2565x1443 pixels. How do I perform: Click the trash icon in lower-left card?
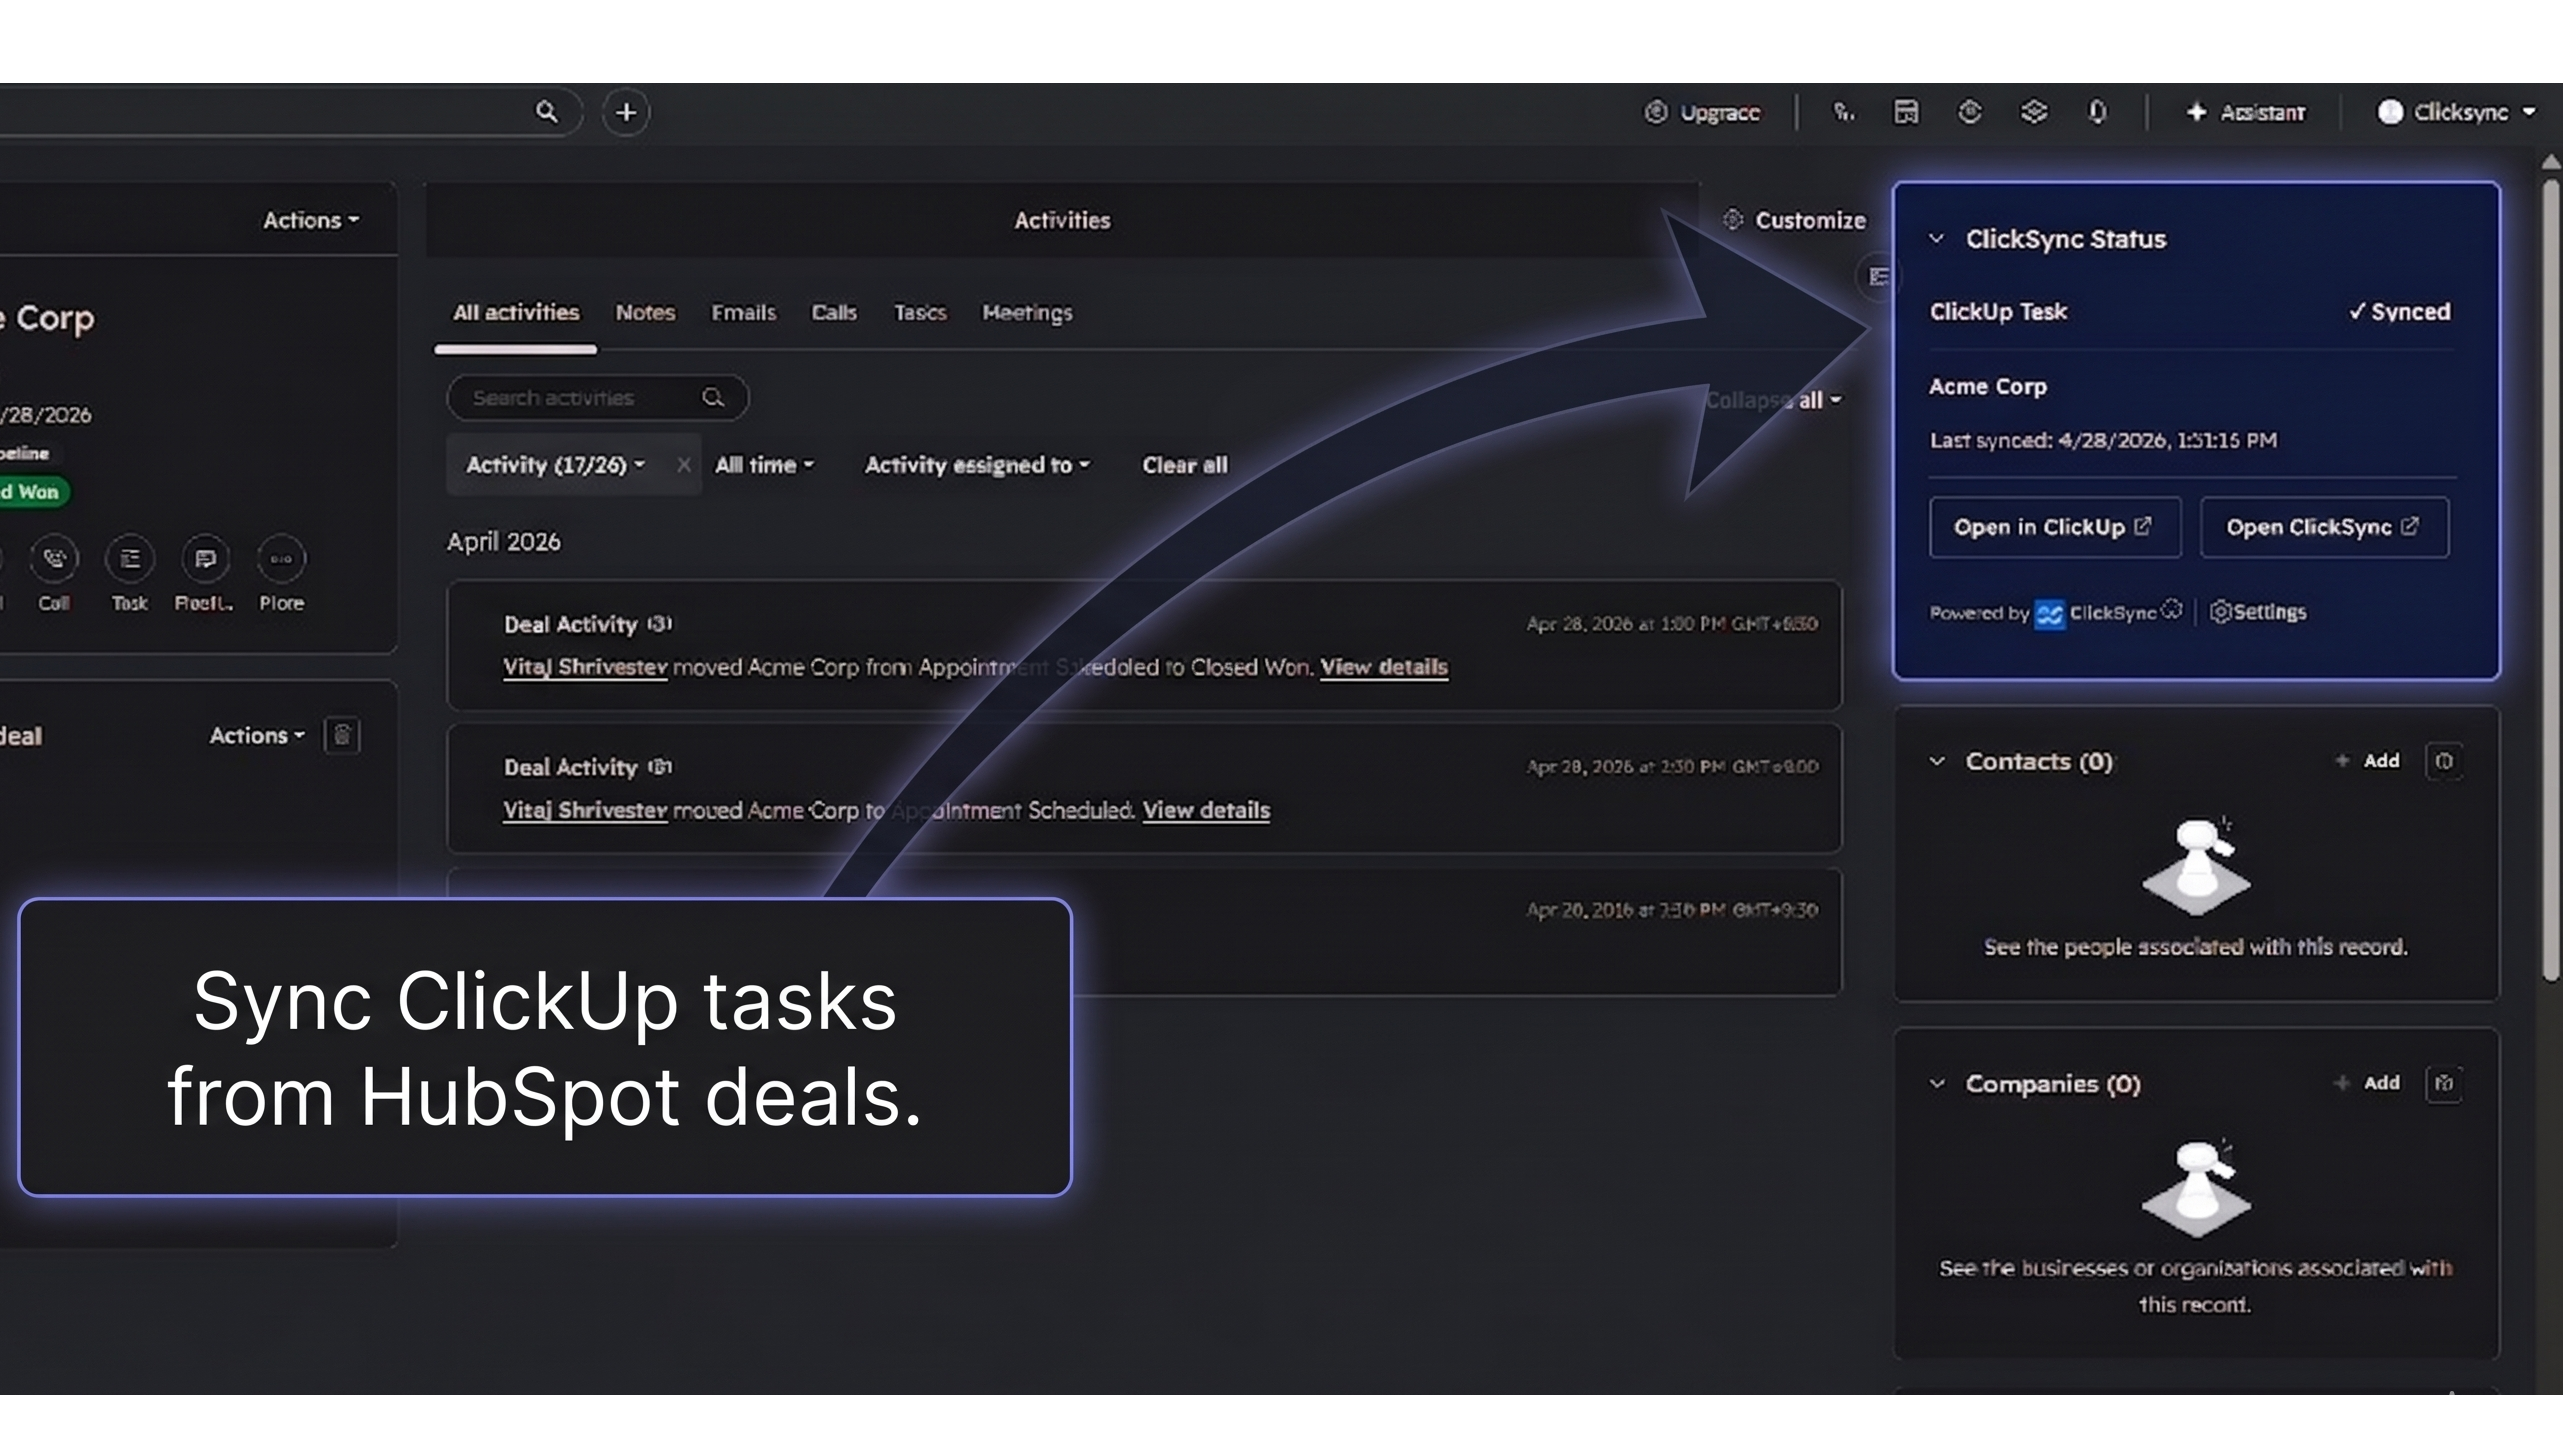point(342,736)
